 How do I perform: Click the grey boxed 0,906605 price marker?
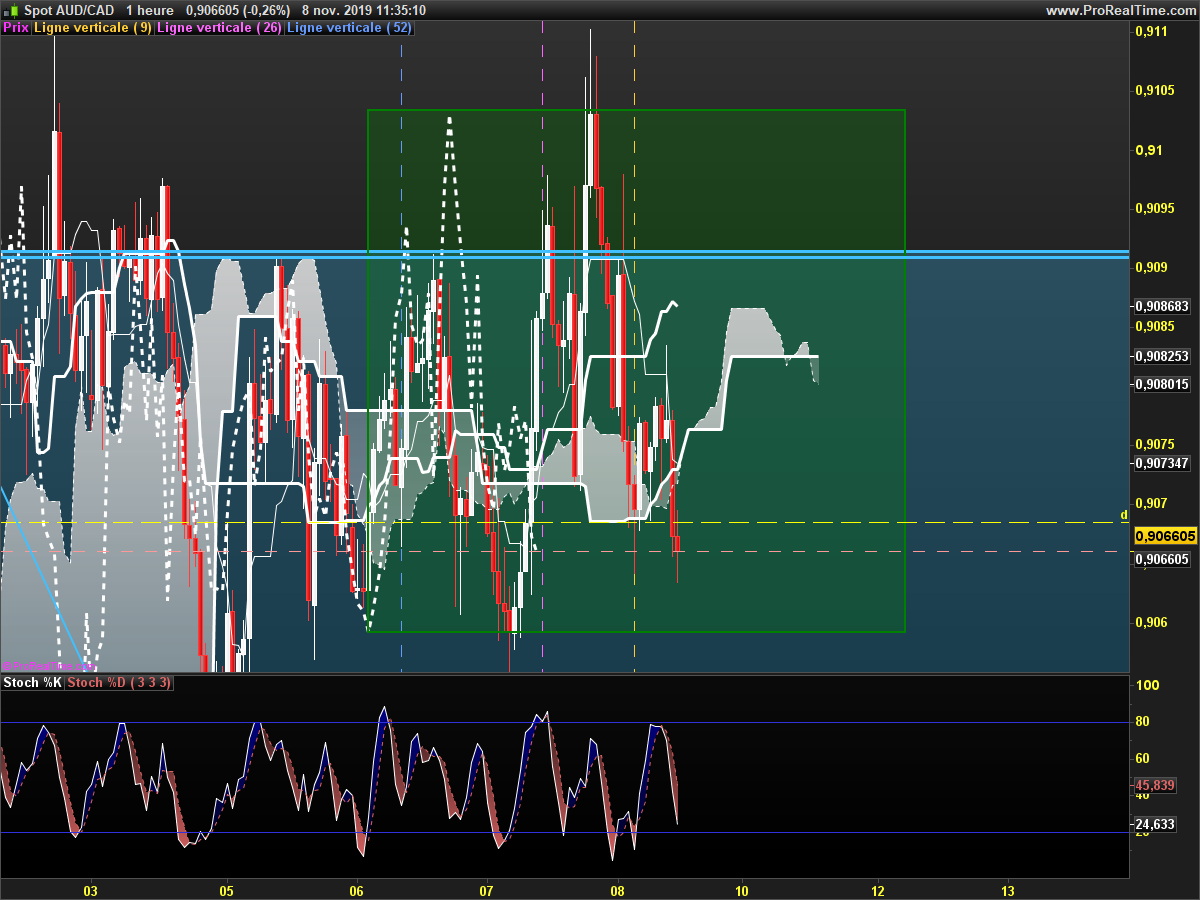point(1161,559)
